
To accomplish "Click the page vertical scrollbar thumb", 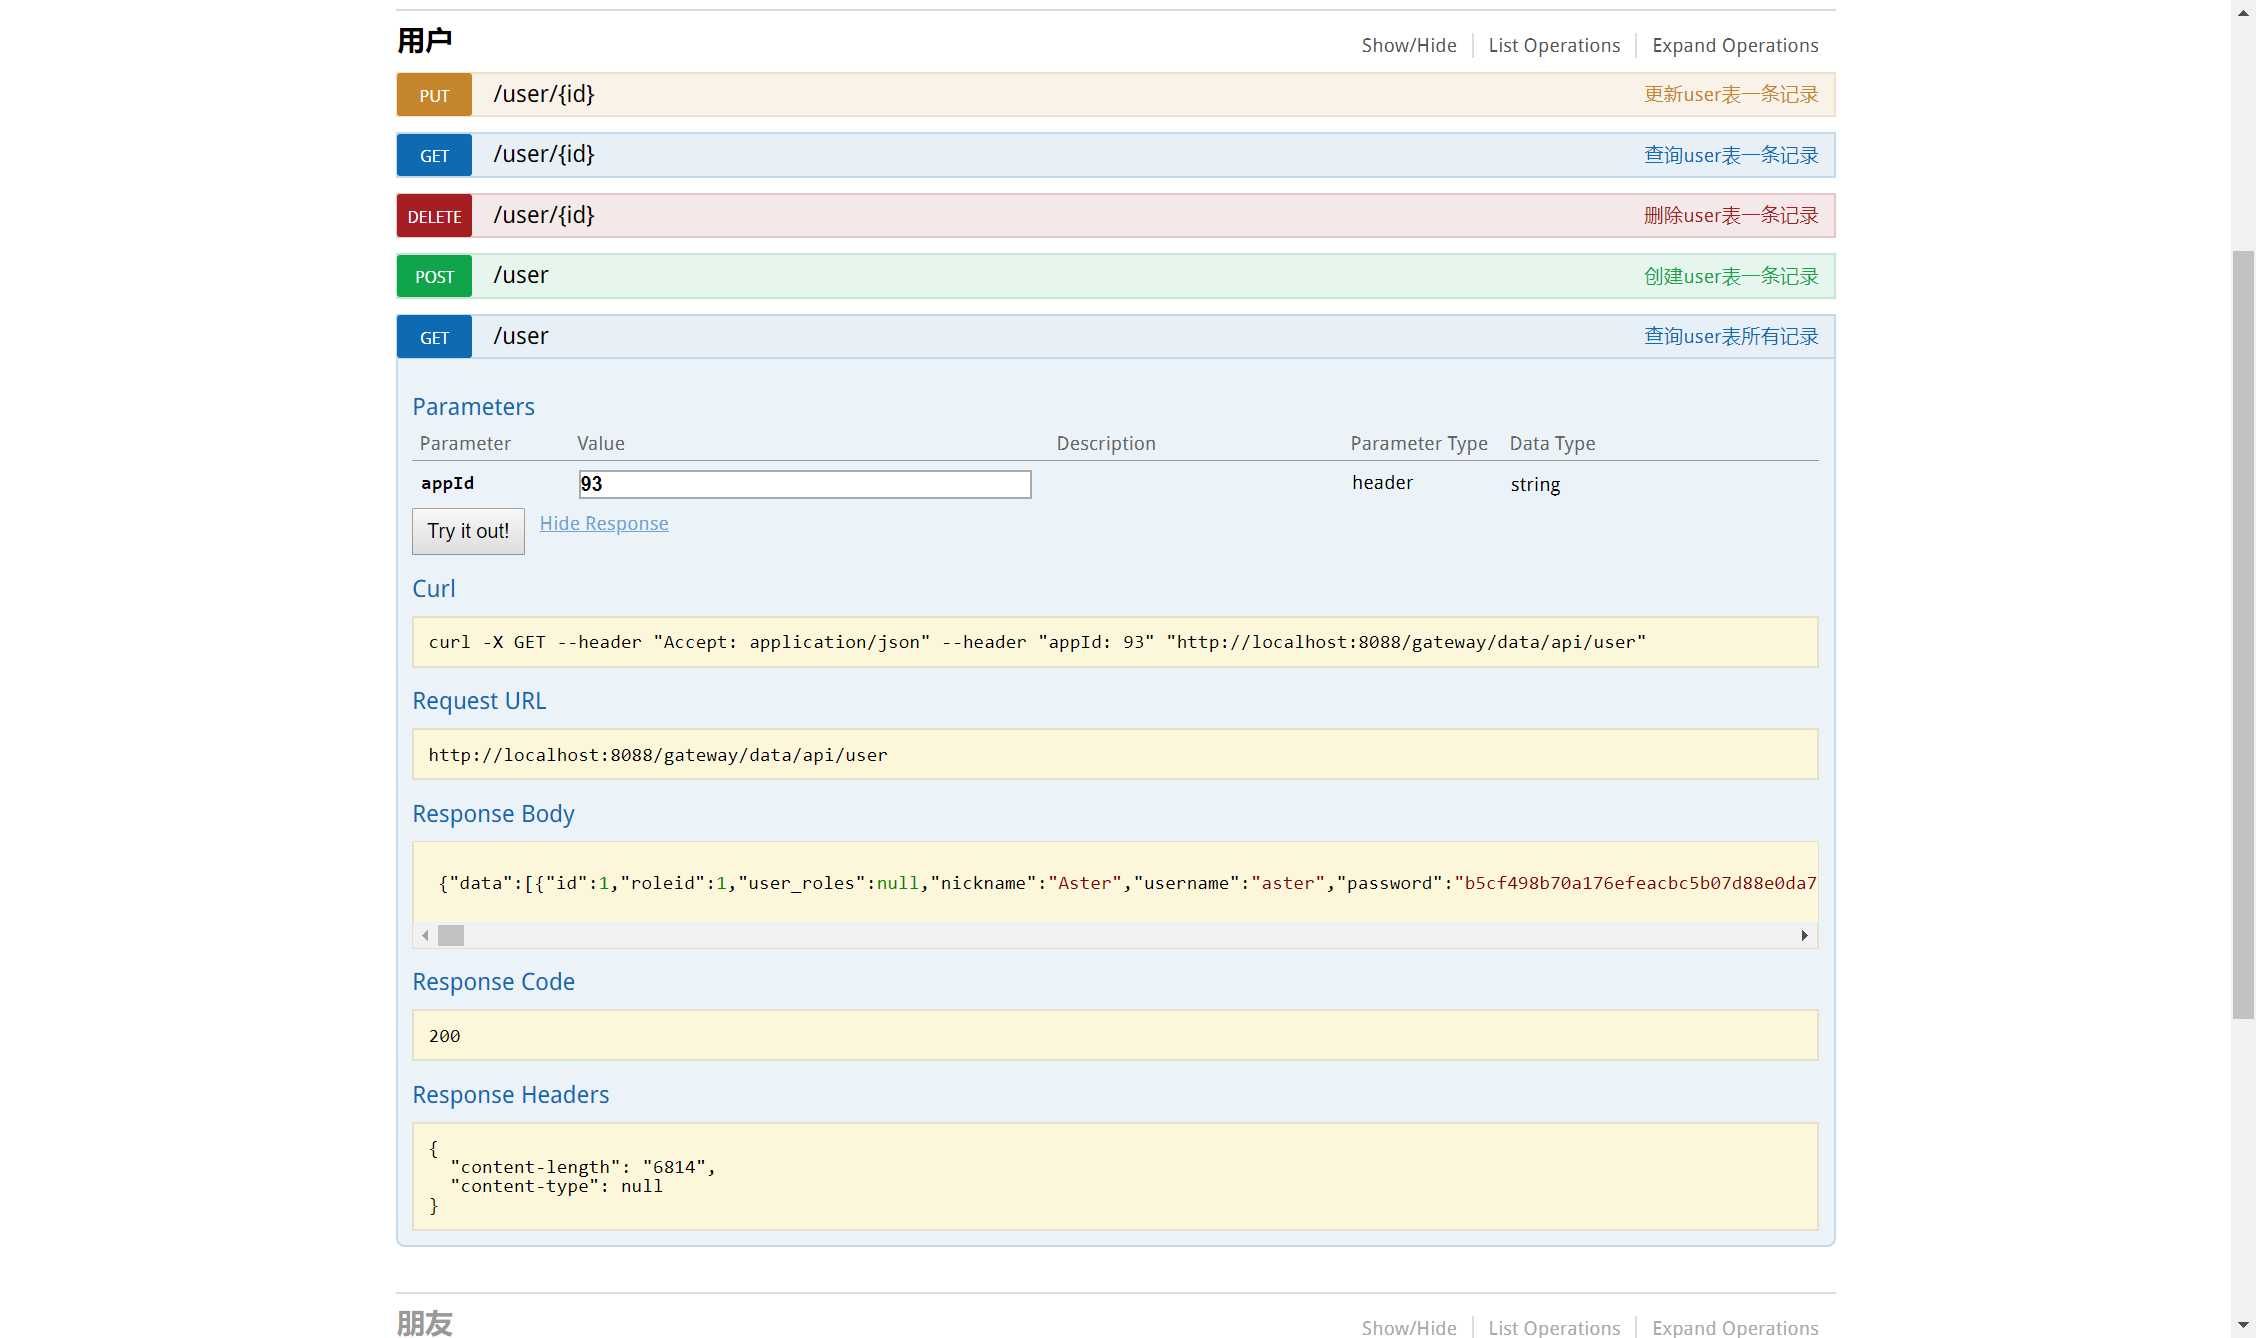I will [2243, 634].
